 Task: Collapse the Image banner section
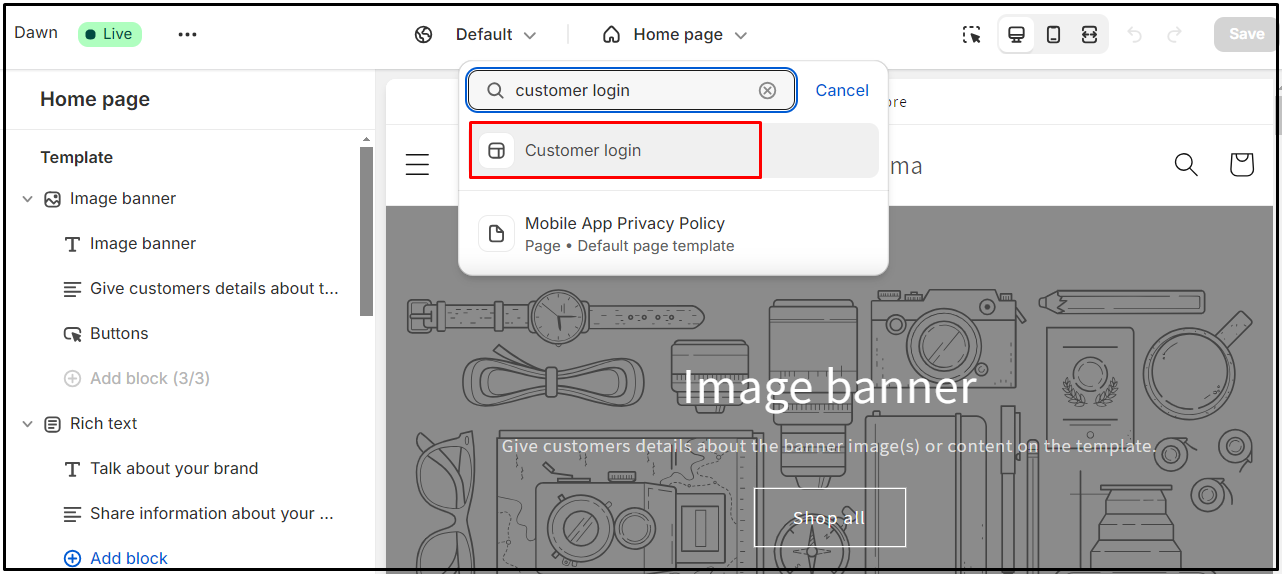tap(27, 199)
